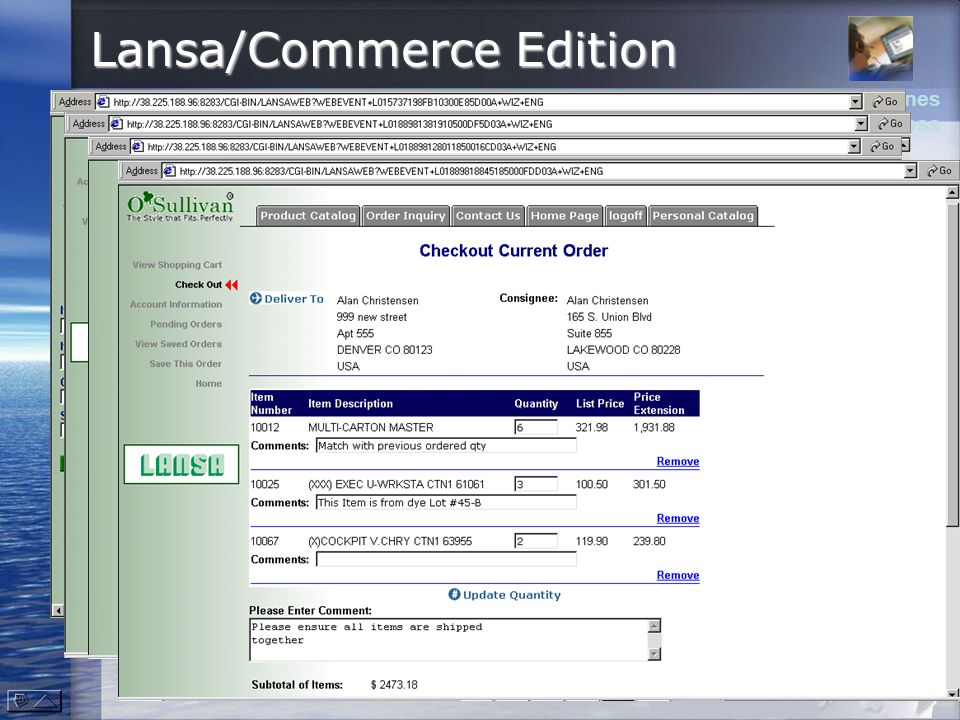The height and width of the screenshot is (720, 960).
Task: Click the page icon in the rearmost address bar
Action: tap(103, 102)
